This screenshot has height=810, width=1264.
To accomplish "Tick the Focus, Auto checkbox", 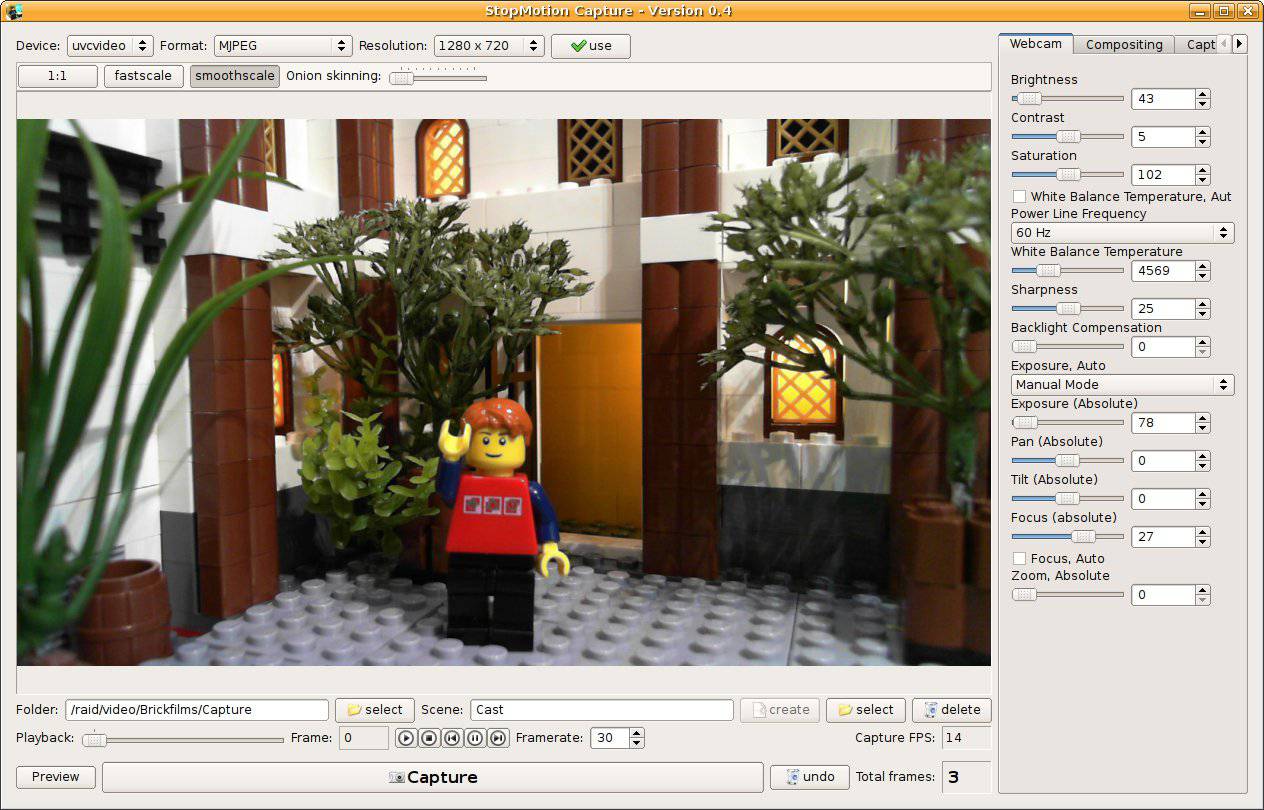I will [1020, 558].
